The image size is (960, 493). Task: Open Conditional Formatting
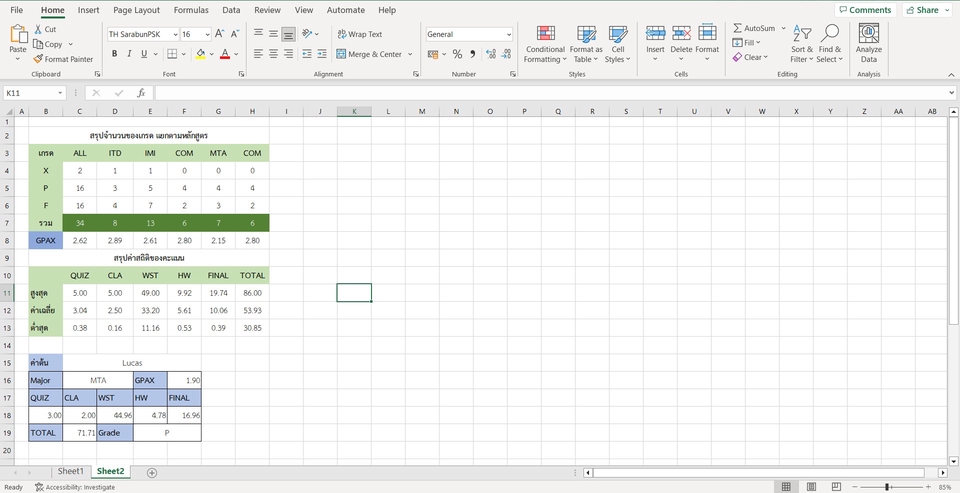click(545, 44)
